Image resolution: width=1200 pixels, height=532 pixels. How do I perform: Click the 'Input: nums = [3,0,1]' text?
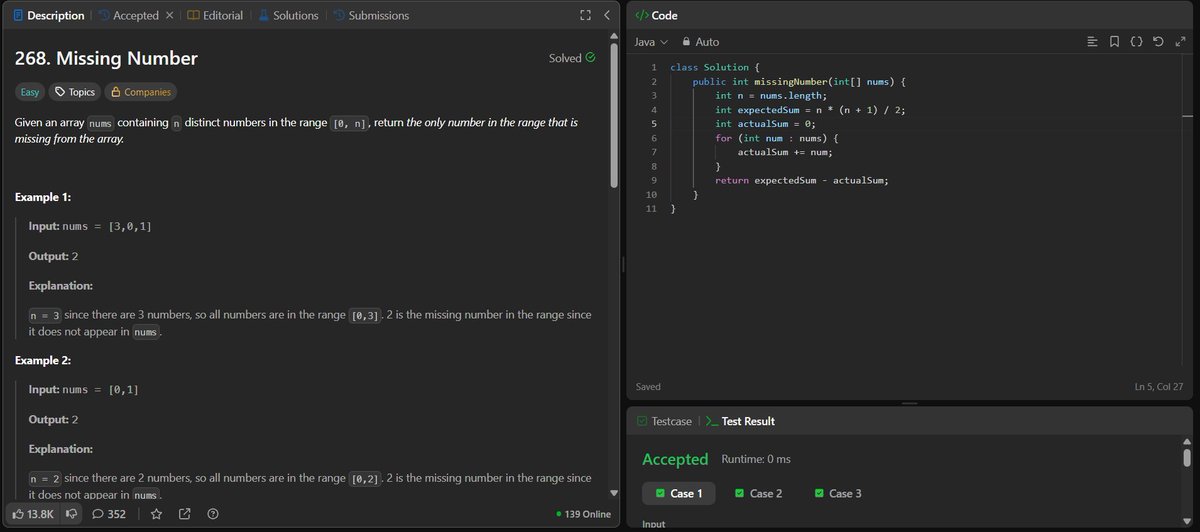coord(90,227)
